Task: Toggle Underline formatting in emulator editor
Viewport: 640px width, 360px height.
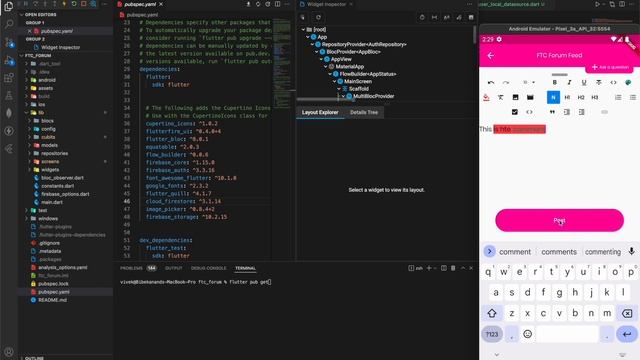Action: (584, 82)
